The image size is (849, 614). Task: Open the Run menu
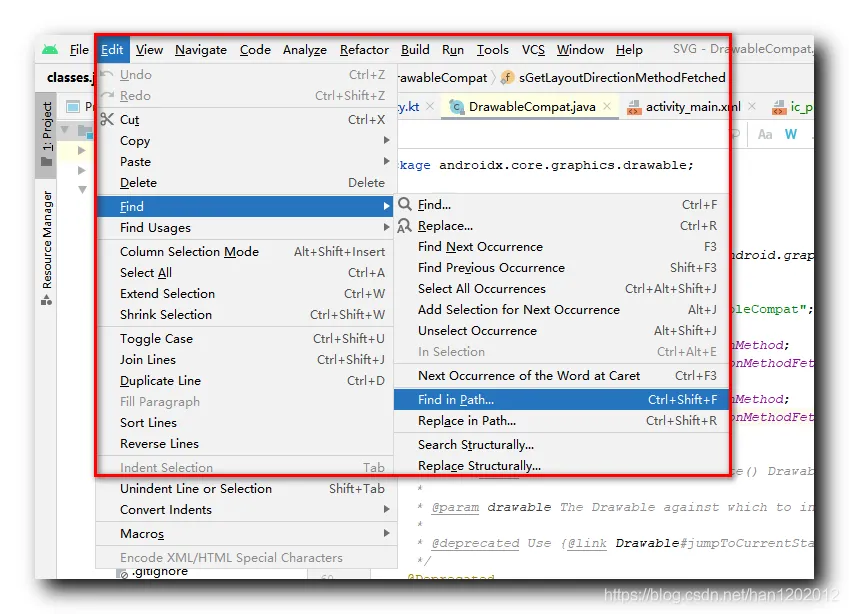[x=453, y=50]
